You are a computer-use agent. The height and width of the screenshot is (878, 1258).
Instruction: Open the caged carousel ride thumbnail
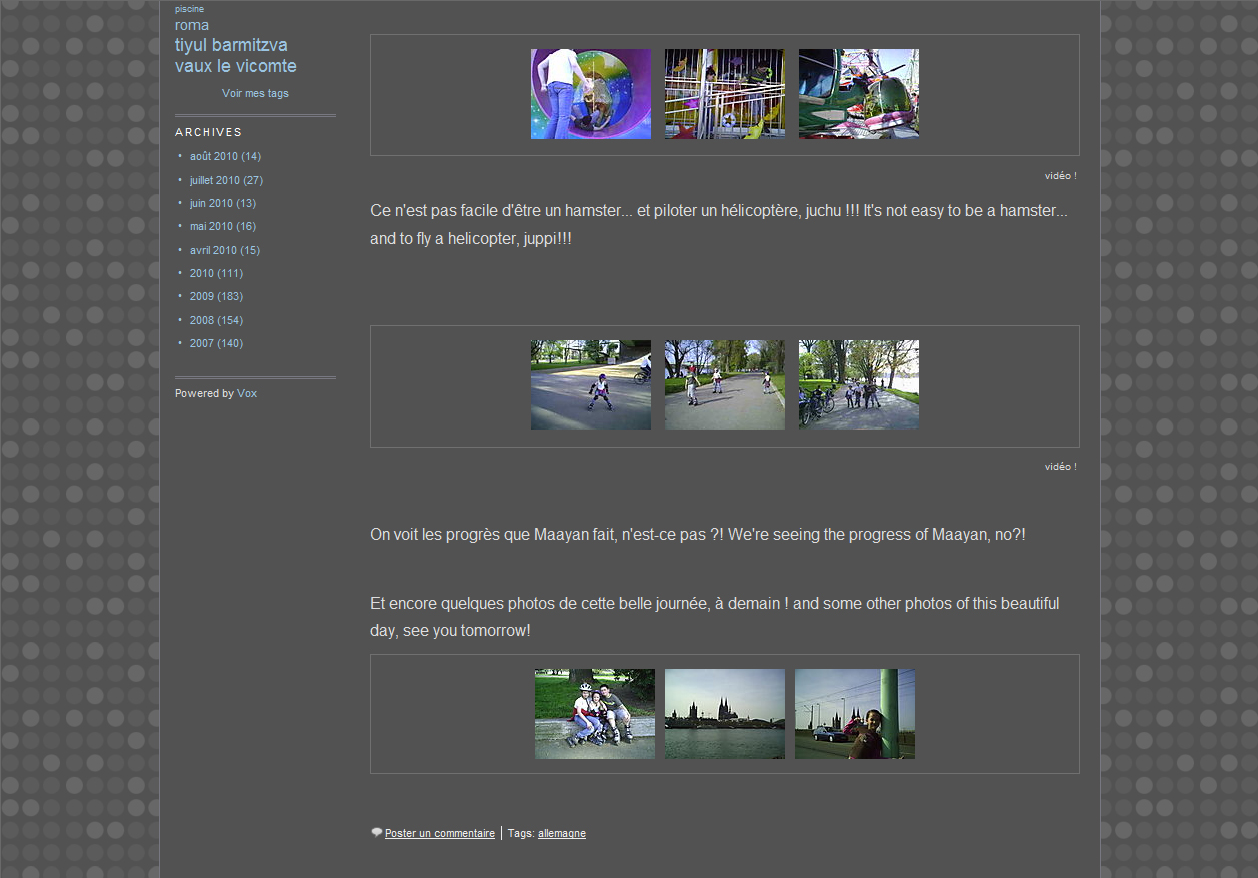click(724, 94)
